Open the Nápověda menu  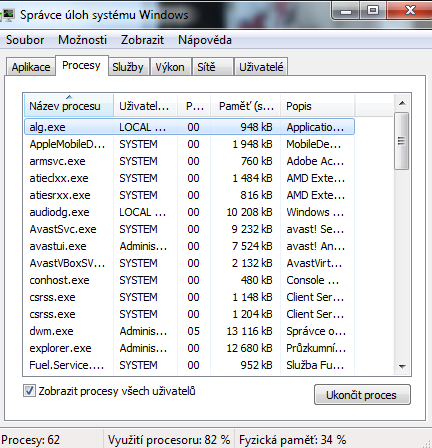205,40
